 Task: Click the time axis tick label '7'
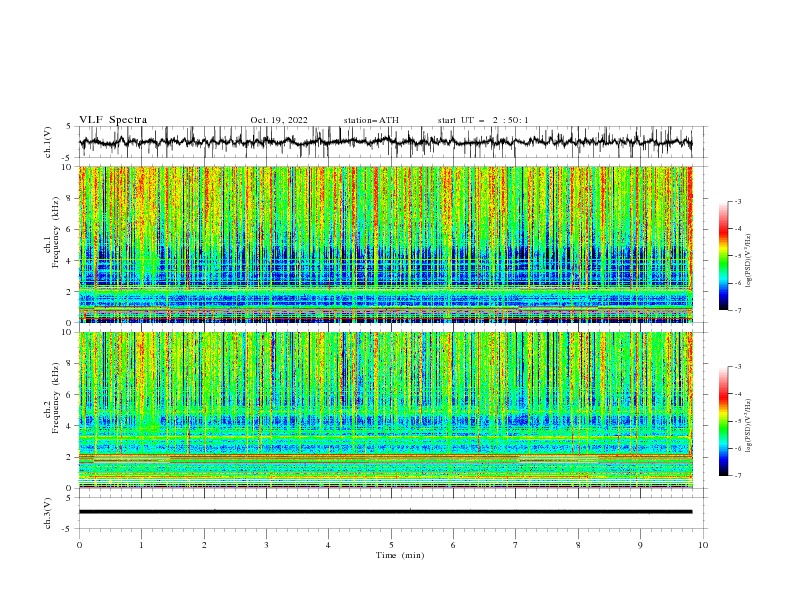pos(516,545)
